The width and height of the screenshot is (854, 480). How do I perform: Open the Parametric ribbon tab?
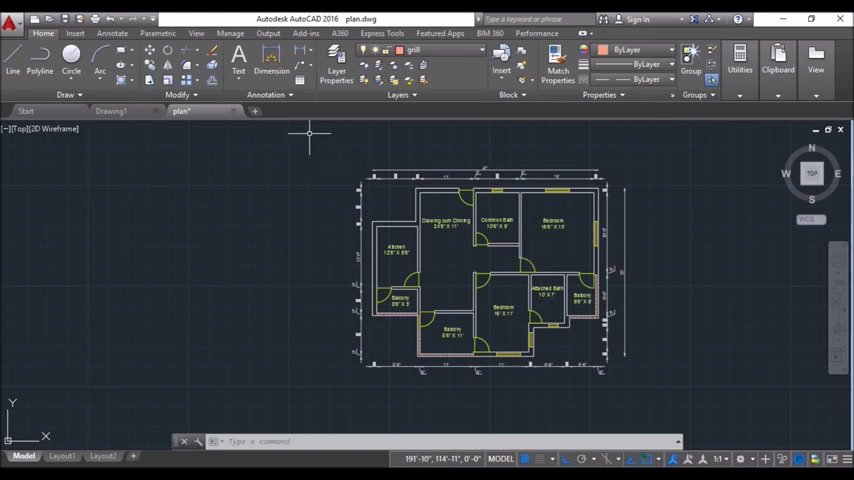pos(158,33)
